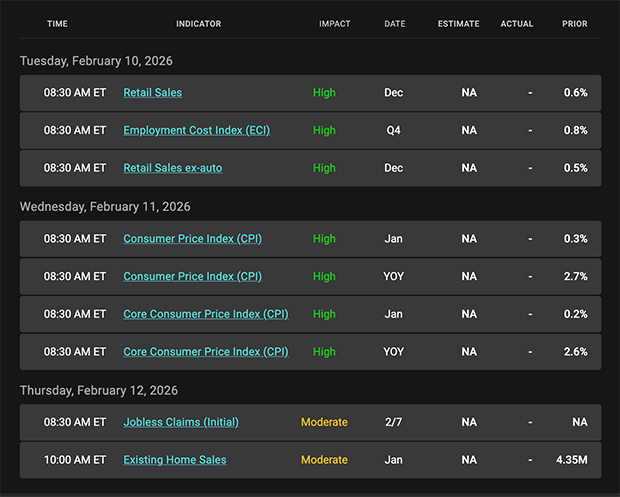Click the DATE column header
The width and height of the screenshot is (620, 497).
coord(394,24)
